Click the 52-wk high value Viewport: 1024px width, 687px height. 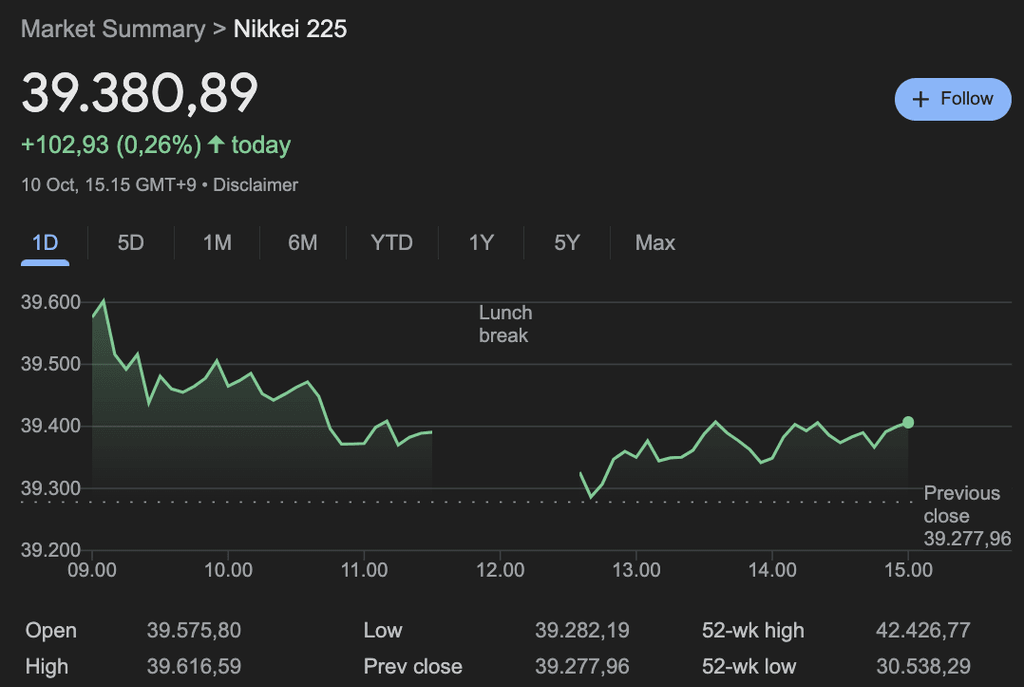coord(923,631)
